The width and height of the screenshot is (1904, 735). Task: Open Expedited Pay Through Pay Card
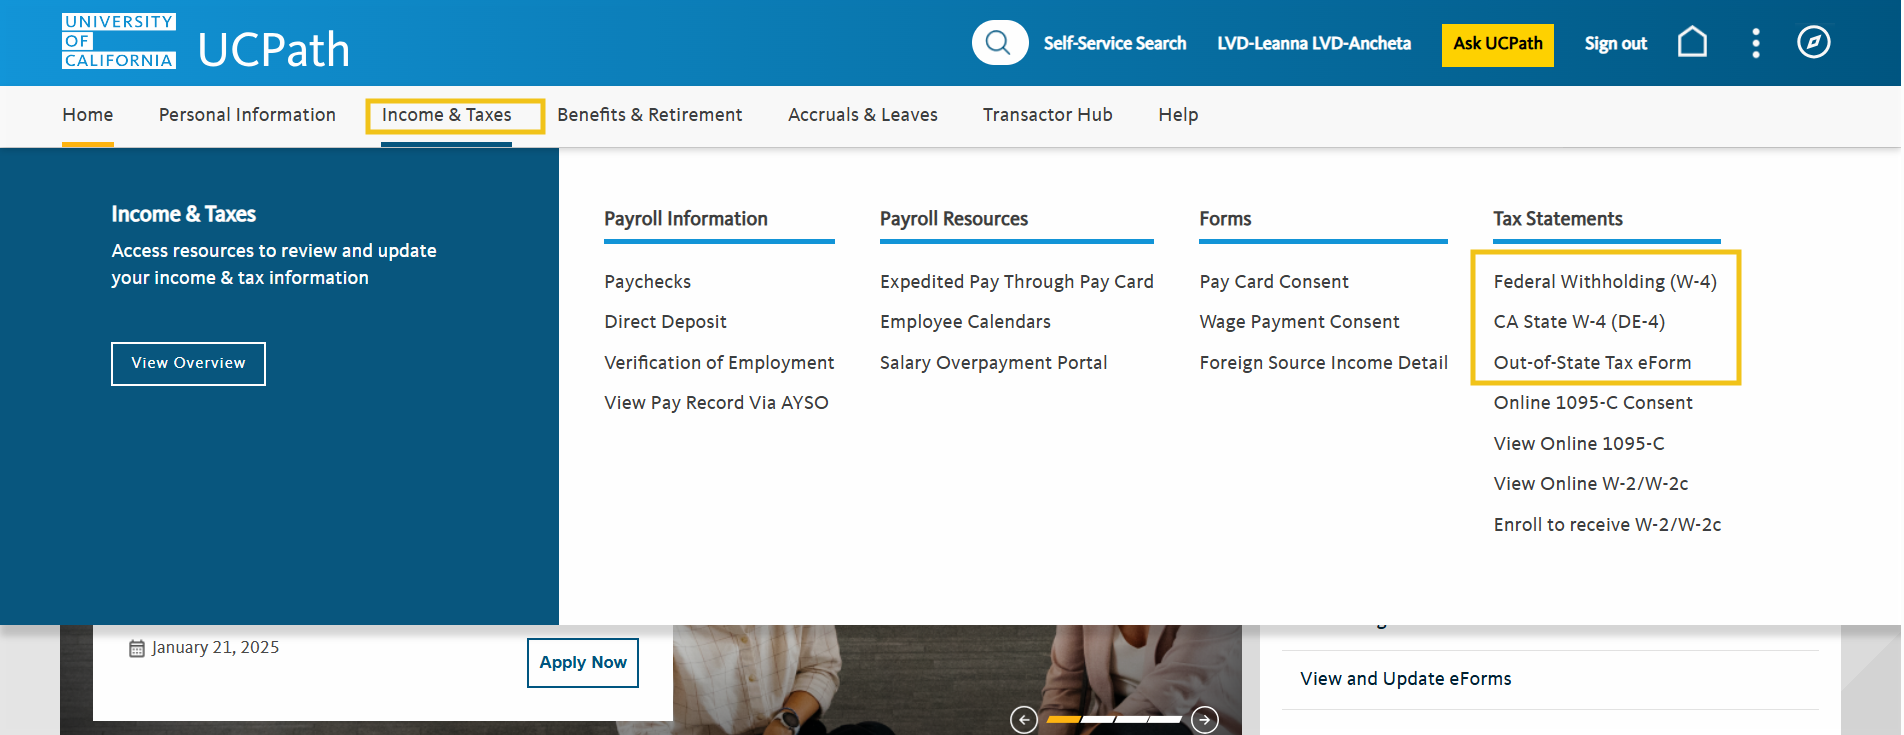tap(1017, 282)
